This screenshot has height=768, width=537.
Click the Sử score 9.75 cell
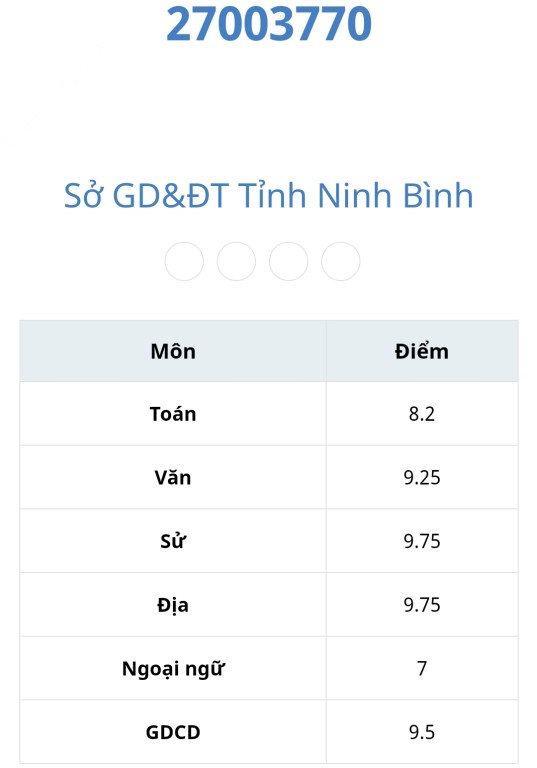tap(422, 541)
